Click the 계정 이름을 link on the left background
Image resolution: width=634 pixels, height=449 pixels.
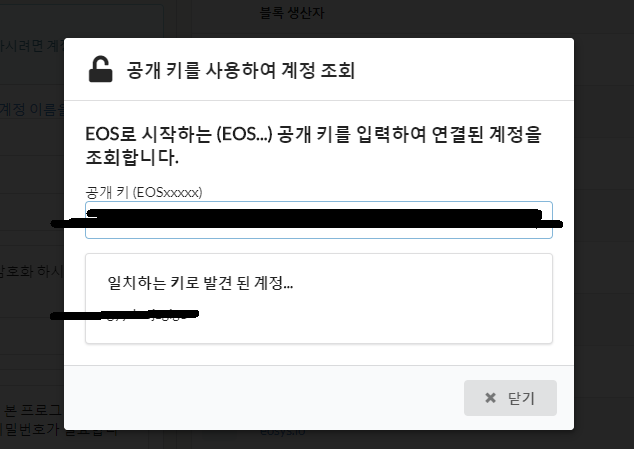[x=32, y=109]
